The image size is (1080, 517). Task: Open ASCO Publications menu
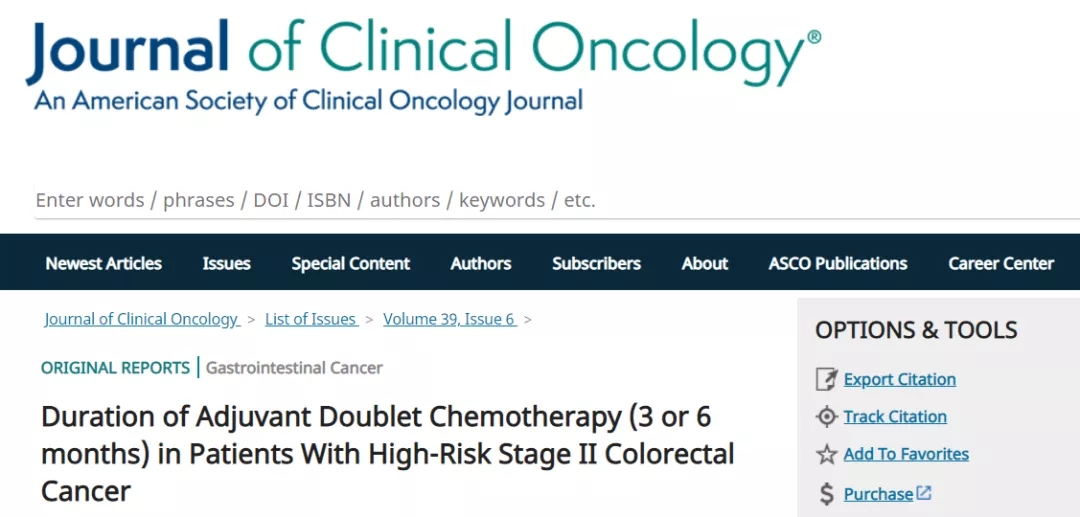[x=837, y=264]
